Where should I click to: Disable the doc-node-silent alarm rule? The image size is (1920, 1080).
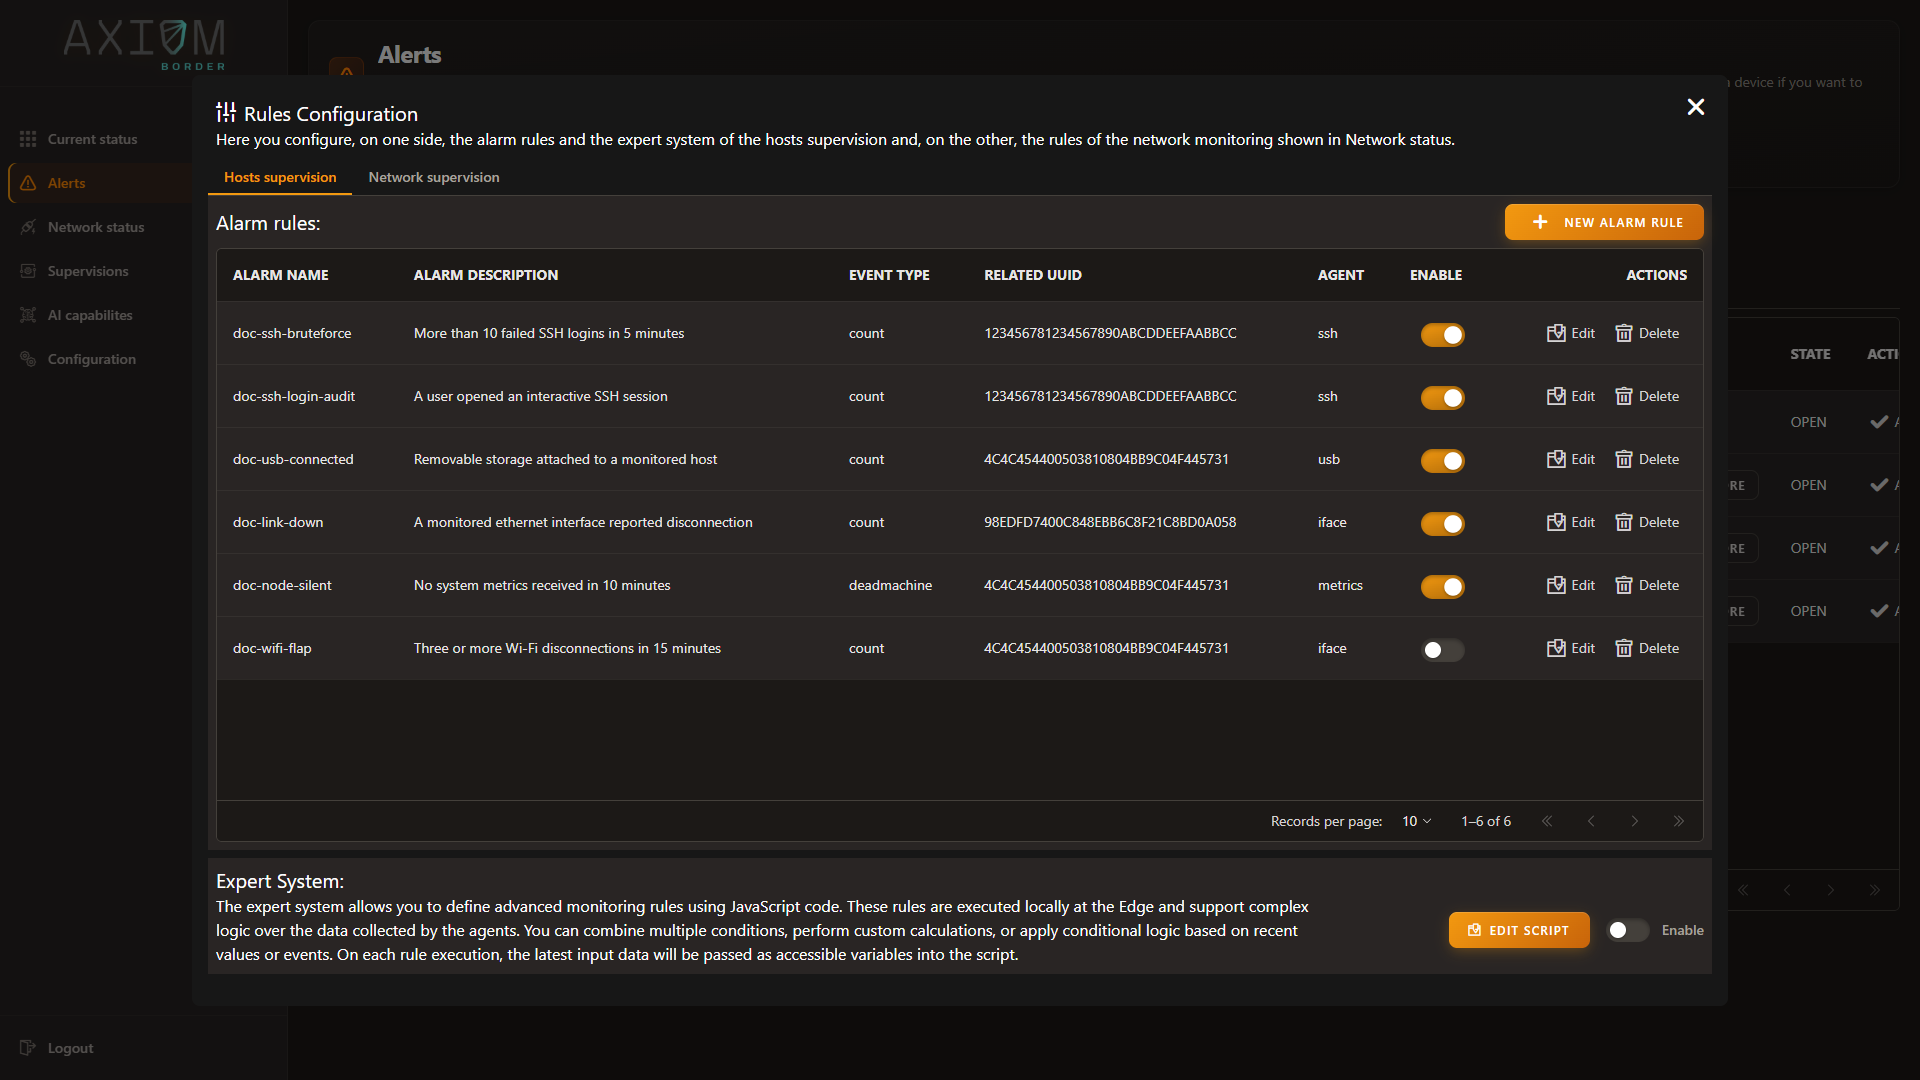pos(1442,586)
